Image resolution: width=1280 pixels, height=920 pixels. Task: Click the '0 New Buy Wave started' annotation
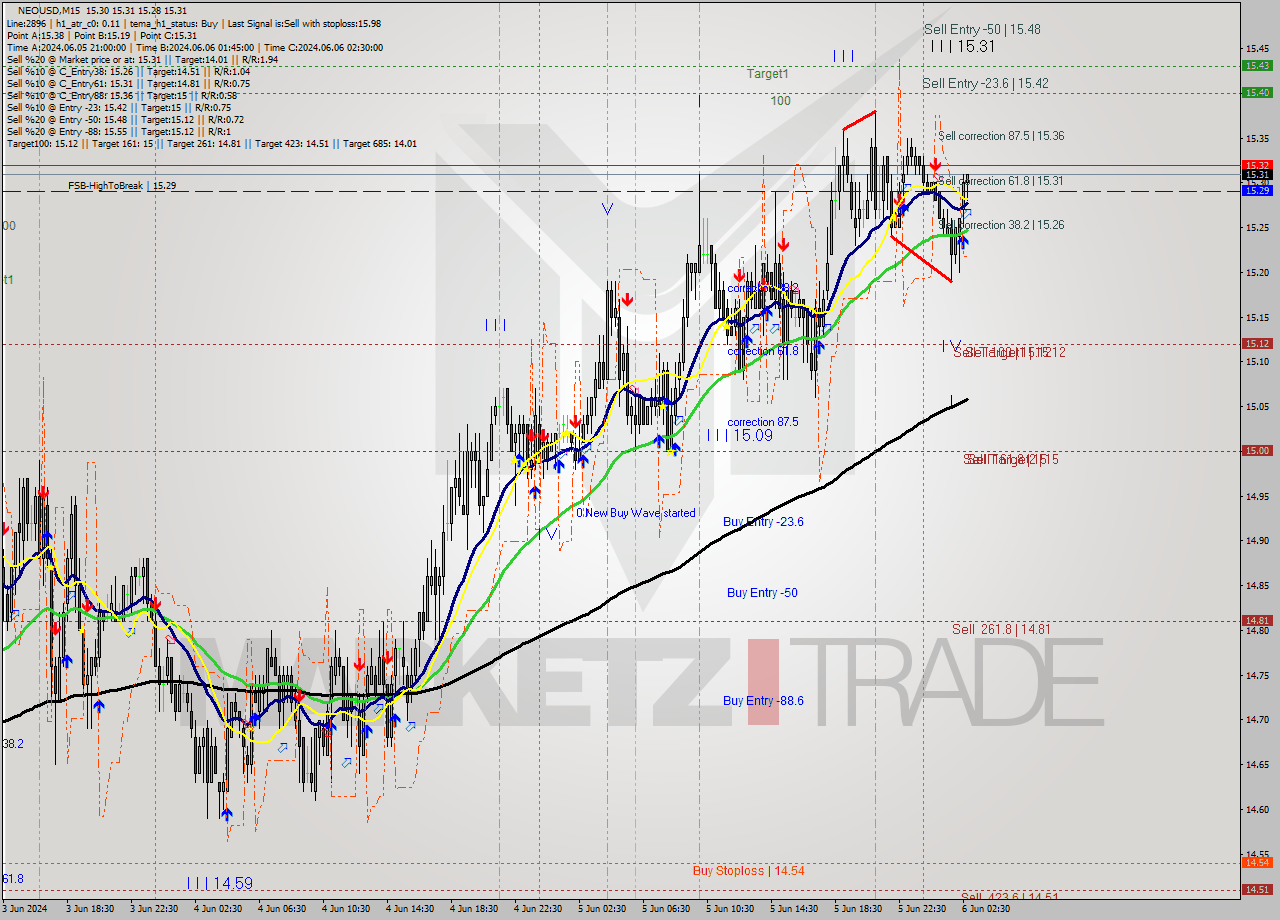click(x=635, y=513)
